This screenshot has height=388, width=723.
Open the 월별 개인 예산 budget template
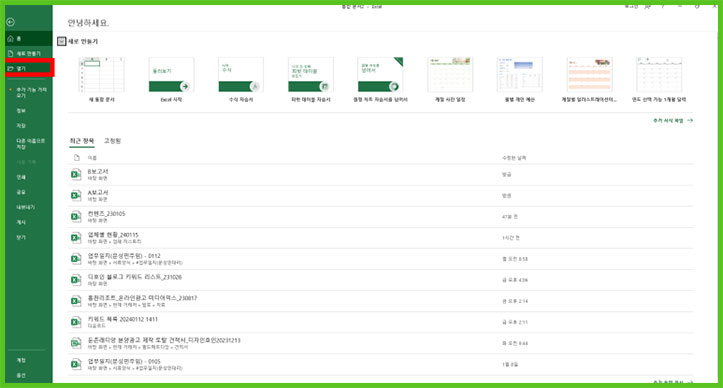pyautogui.click(x=520, y=75)
